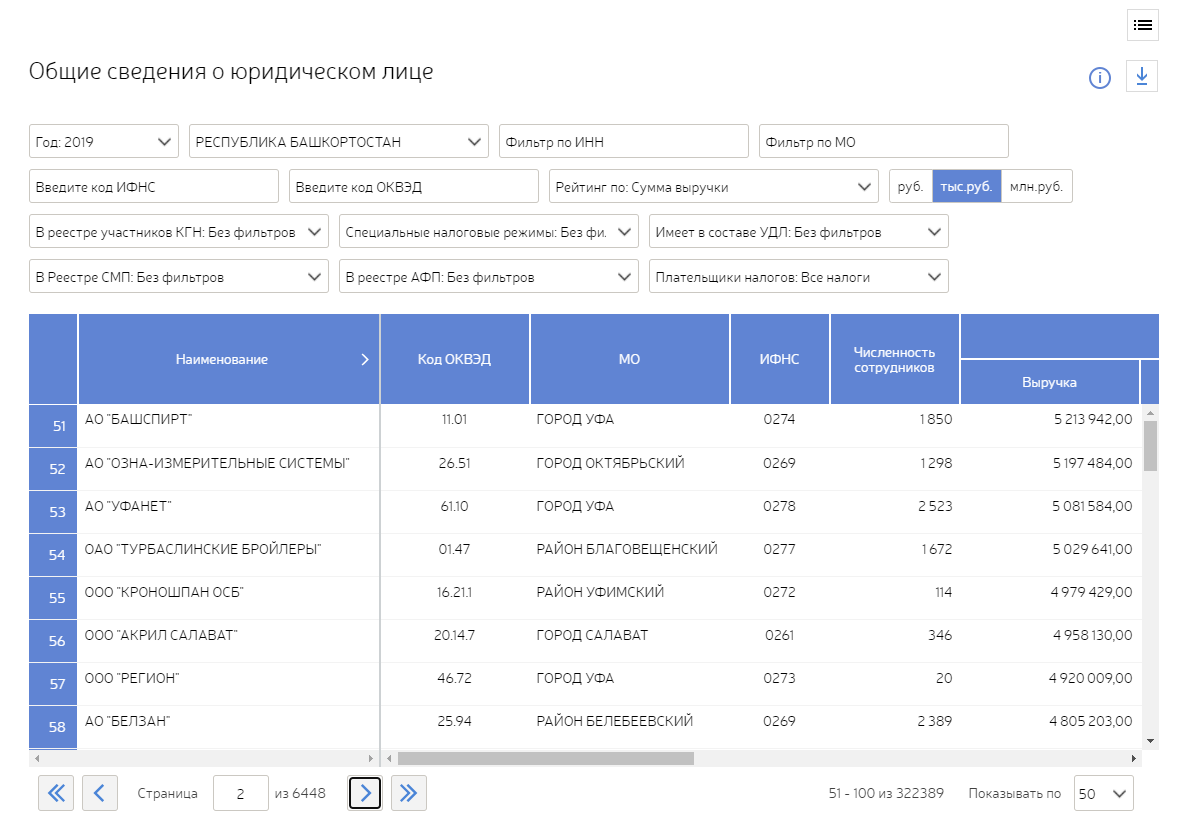Open the Год: 2019 dropdown
This screenshot has width=1185, height=827.
tap(104, 142)
